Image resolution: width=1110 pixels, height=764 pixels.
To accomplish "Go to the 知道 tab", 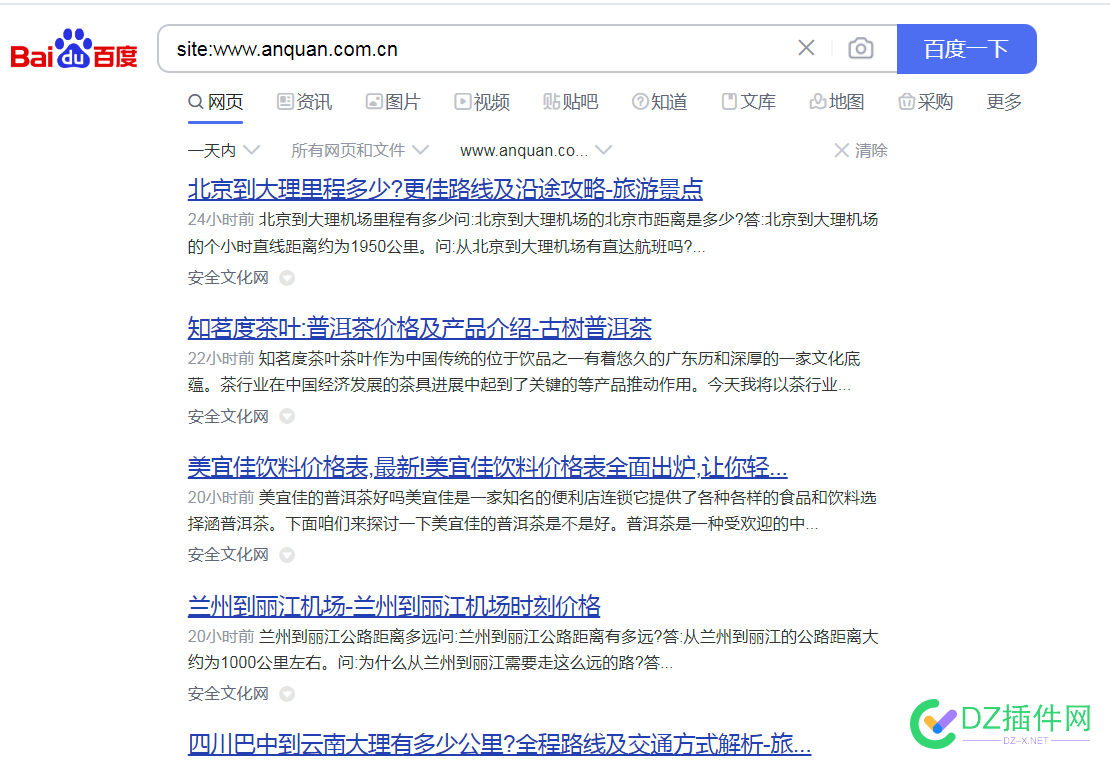I will click(x=659, y=102).
